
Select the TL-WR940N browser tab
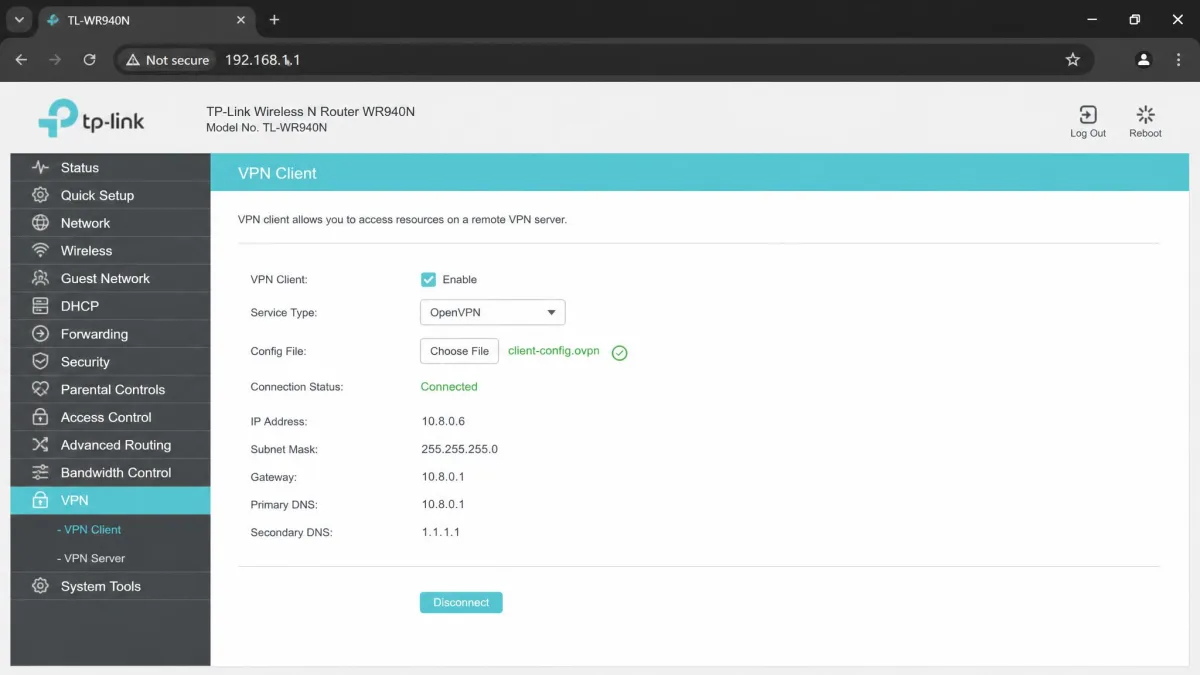click(x=146, y=20)
